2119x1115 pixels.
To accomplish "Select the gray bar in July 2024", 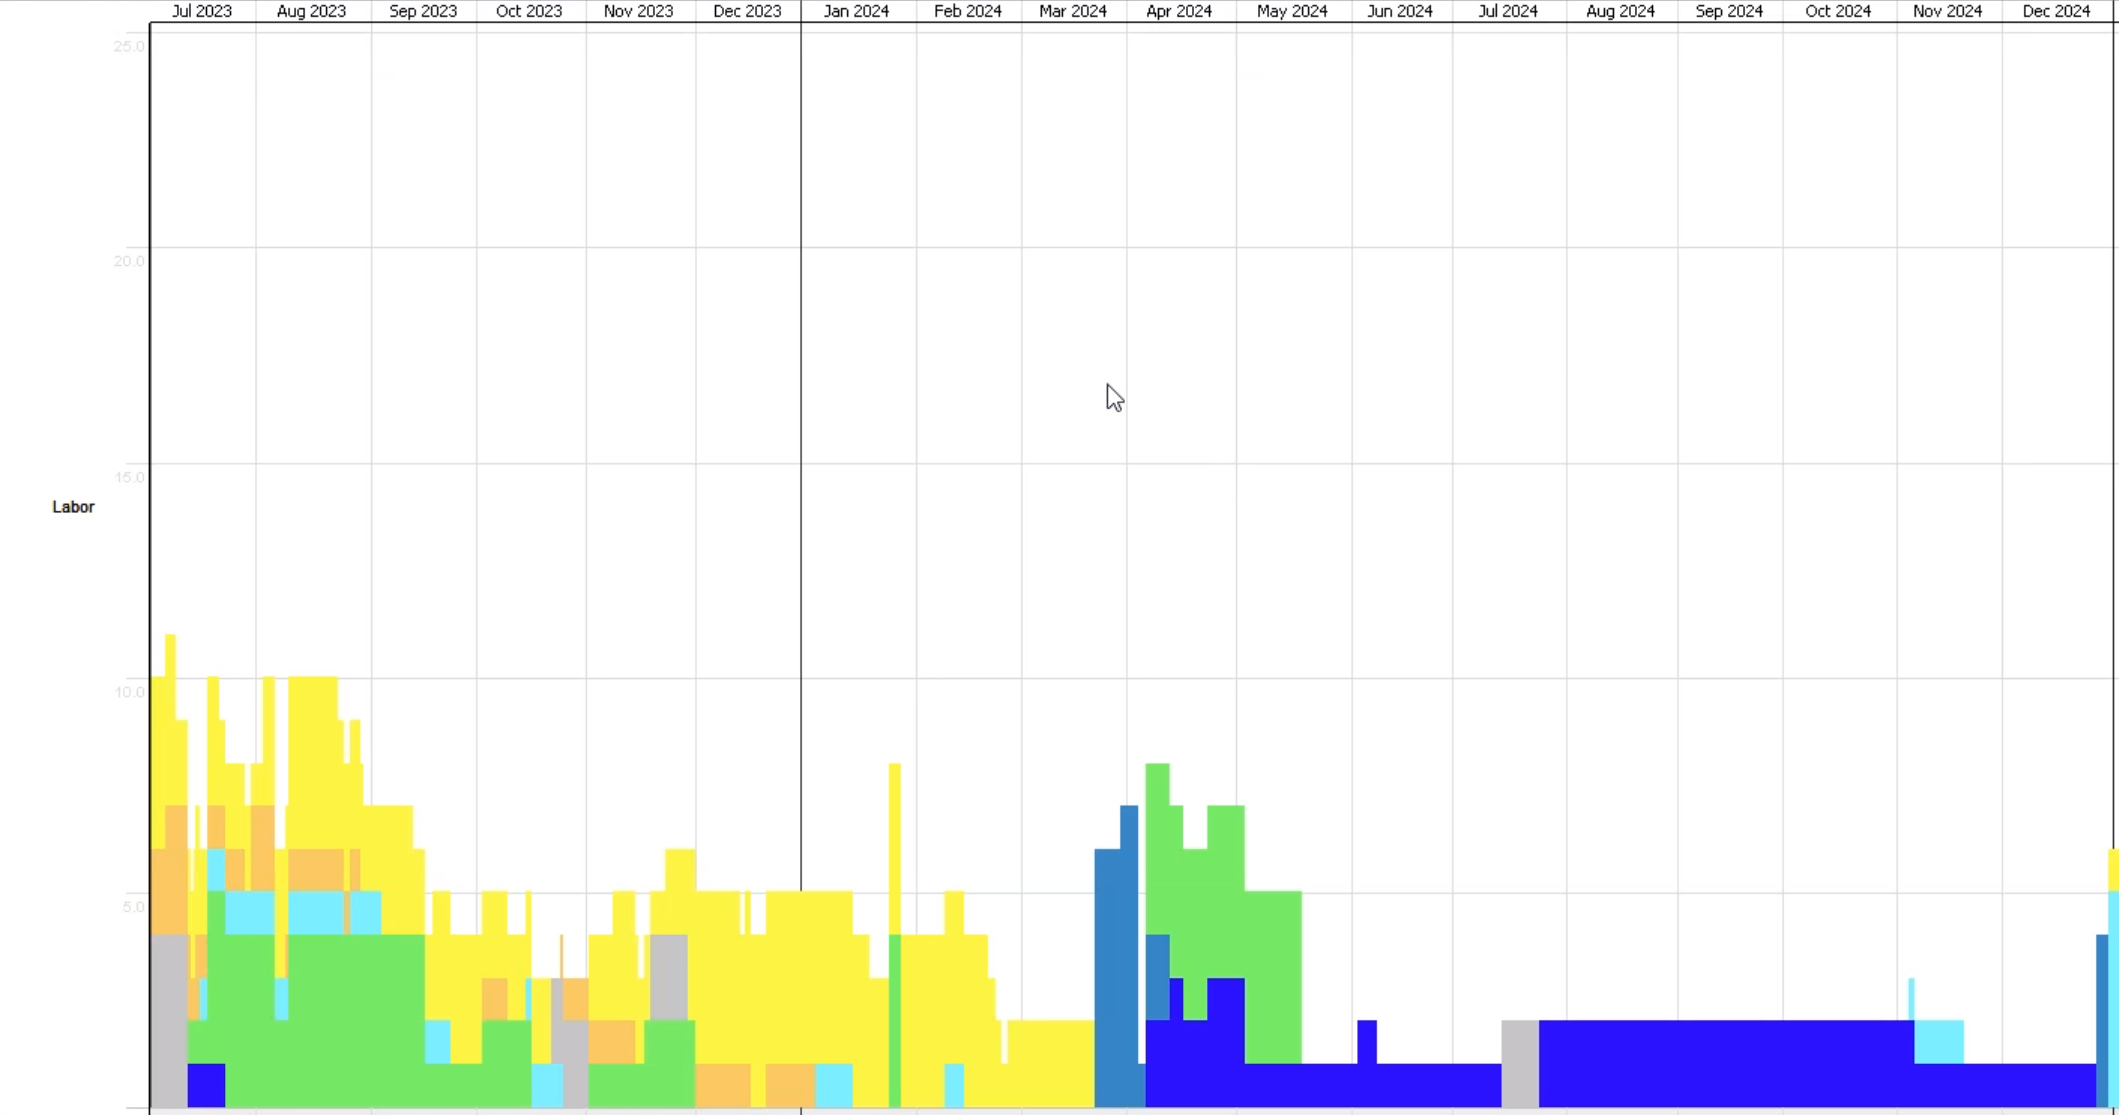I will point(1520,1062).
